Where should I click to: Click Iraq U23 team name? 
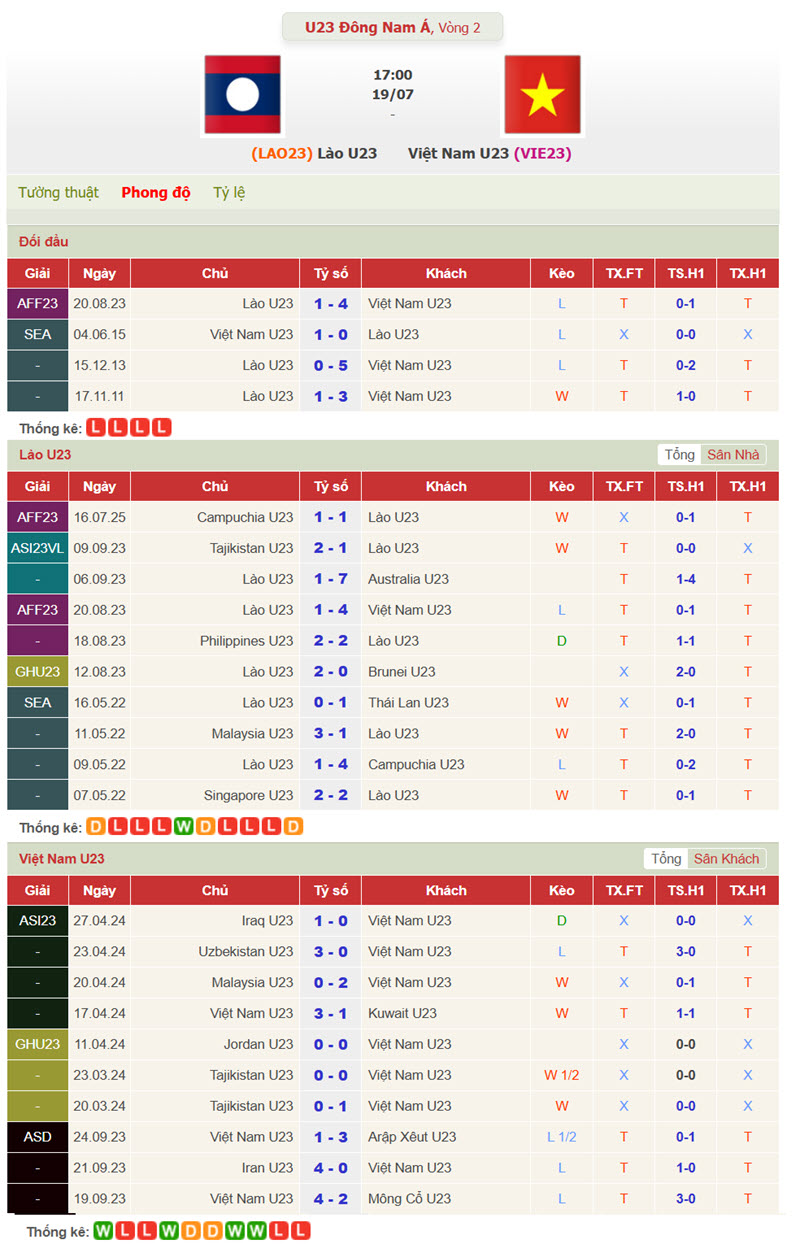pyautogui.click(x=268, y=921)
